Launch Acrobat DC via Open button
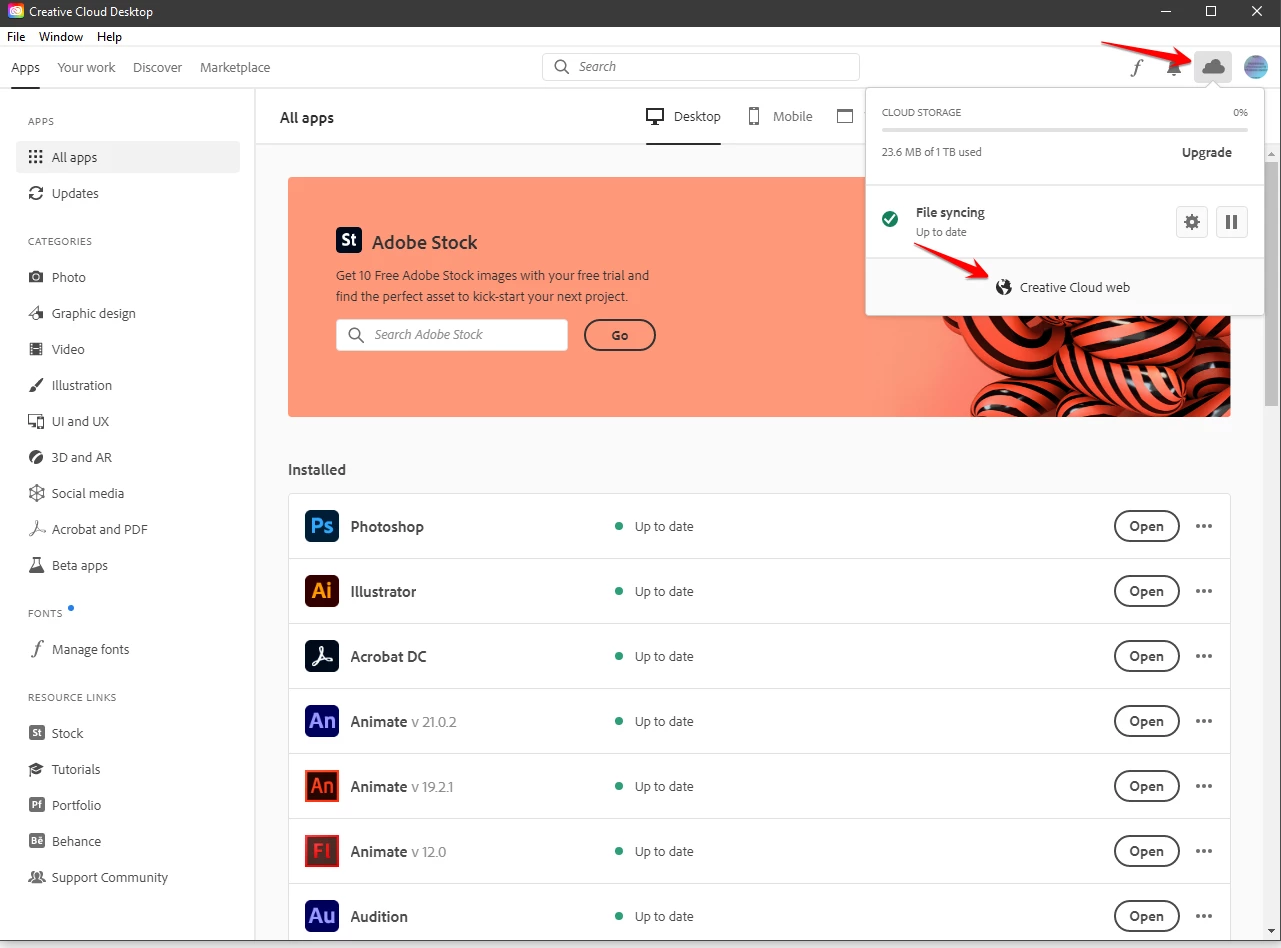The height and width of the screenshot is (948, 1281). tap(1147, 656)
